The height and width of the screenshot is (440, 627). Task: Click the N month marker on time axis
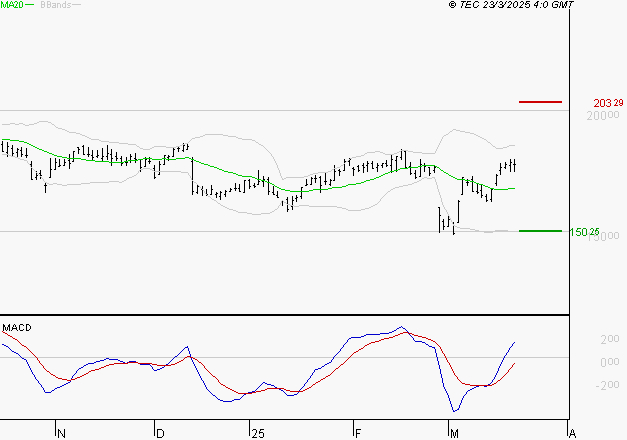pyautogui.click(x=60, y=433)
